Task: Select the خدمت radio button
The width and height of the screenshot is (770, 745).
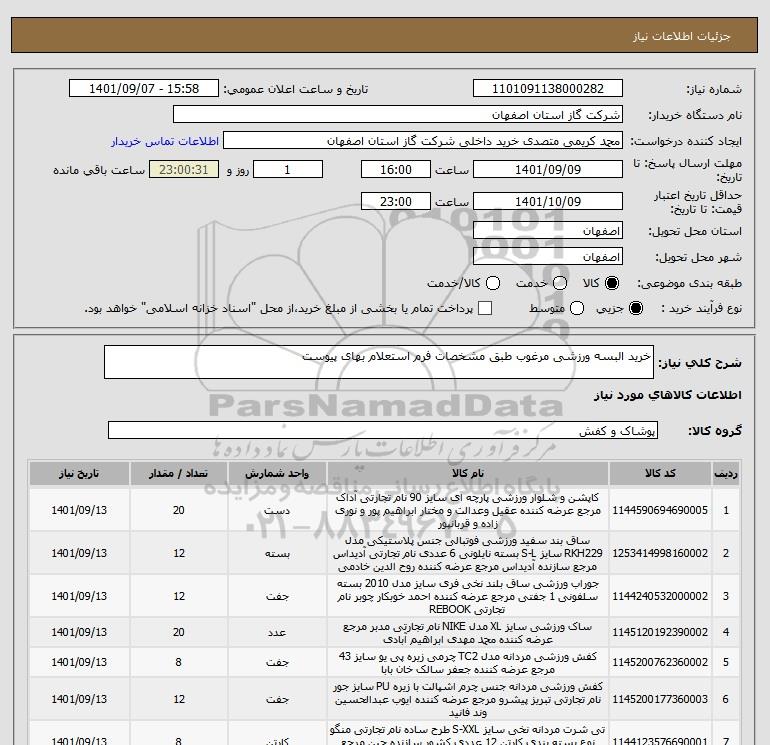Action: click(560, 283)
